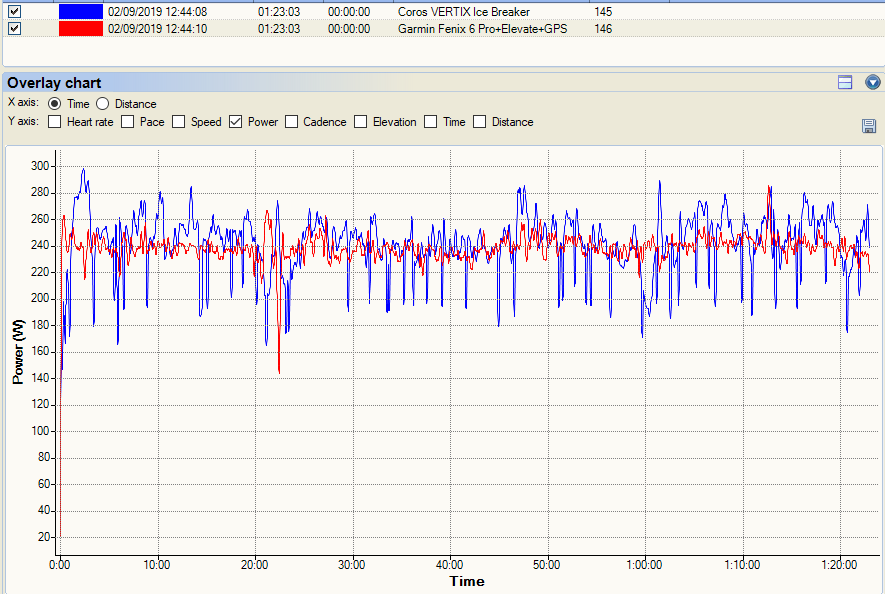Uncheck the Garmin Fenix 6 Pro row checkbox
The image size is (885, 594).
15,29
